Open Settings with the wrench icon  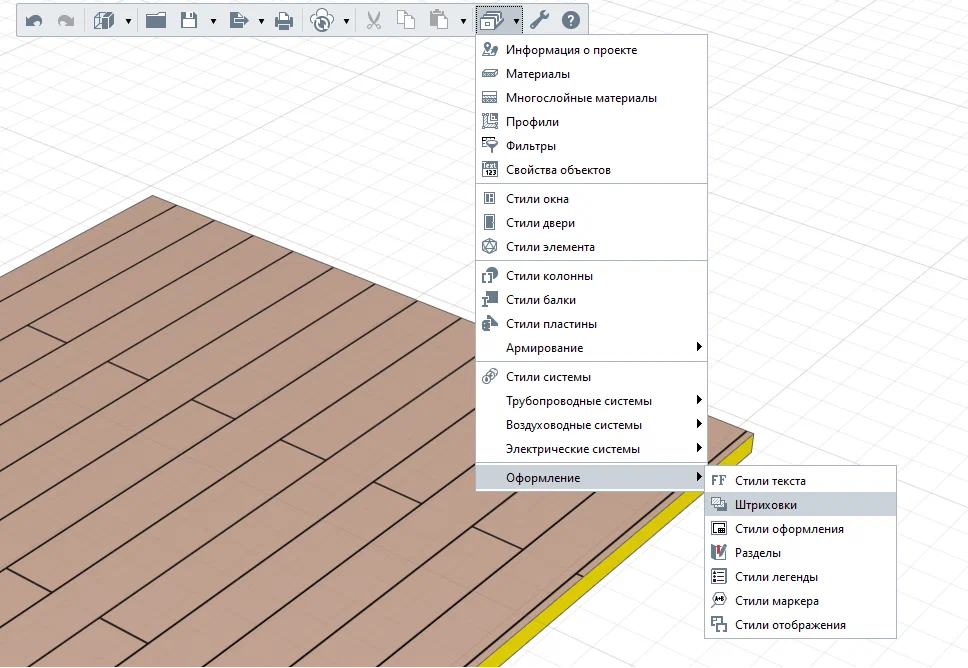tap(540, 20)
